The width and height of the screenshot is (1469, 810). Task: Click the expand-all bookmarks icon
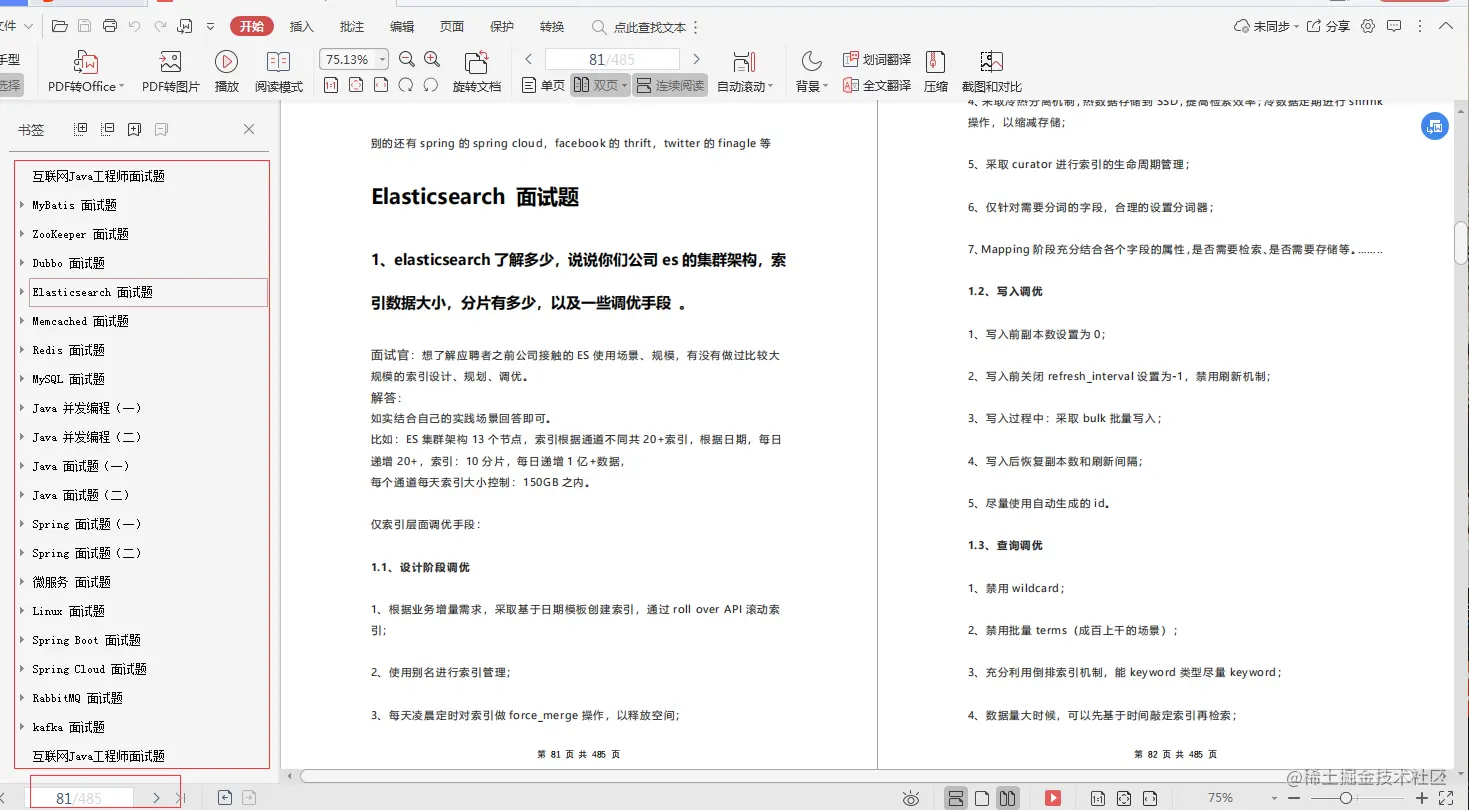pyautogui.click(x=82, y=129)
